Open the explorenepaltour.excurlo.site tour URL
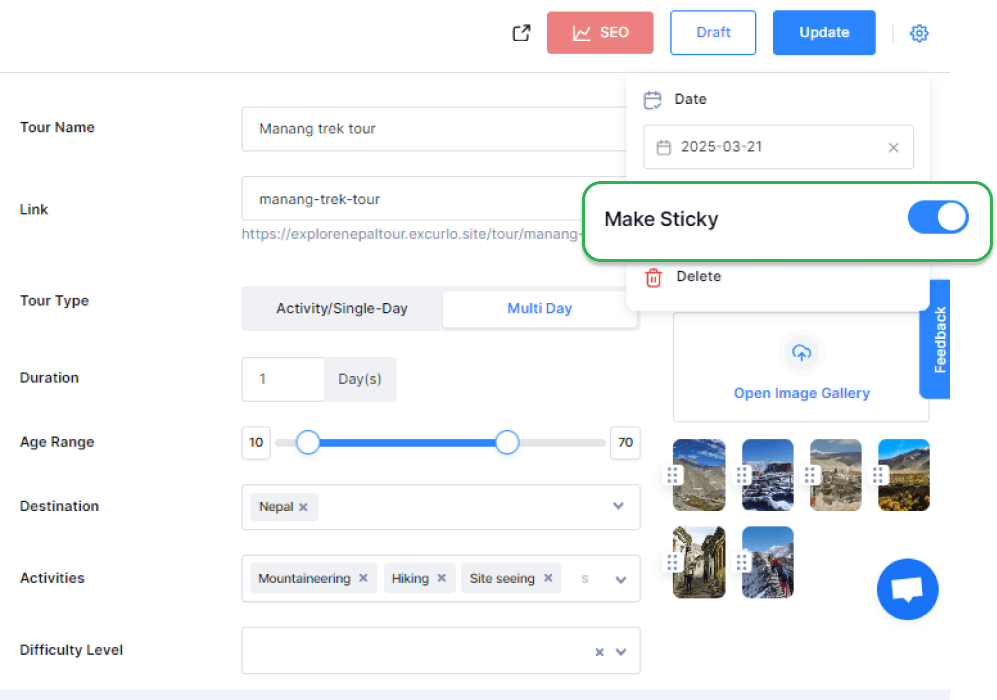Viewport: 997px width, 700px height. click(411, 234)
